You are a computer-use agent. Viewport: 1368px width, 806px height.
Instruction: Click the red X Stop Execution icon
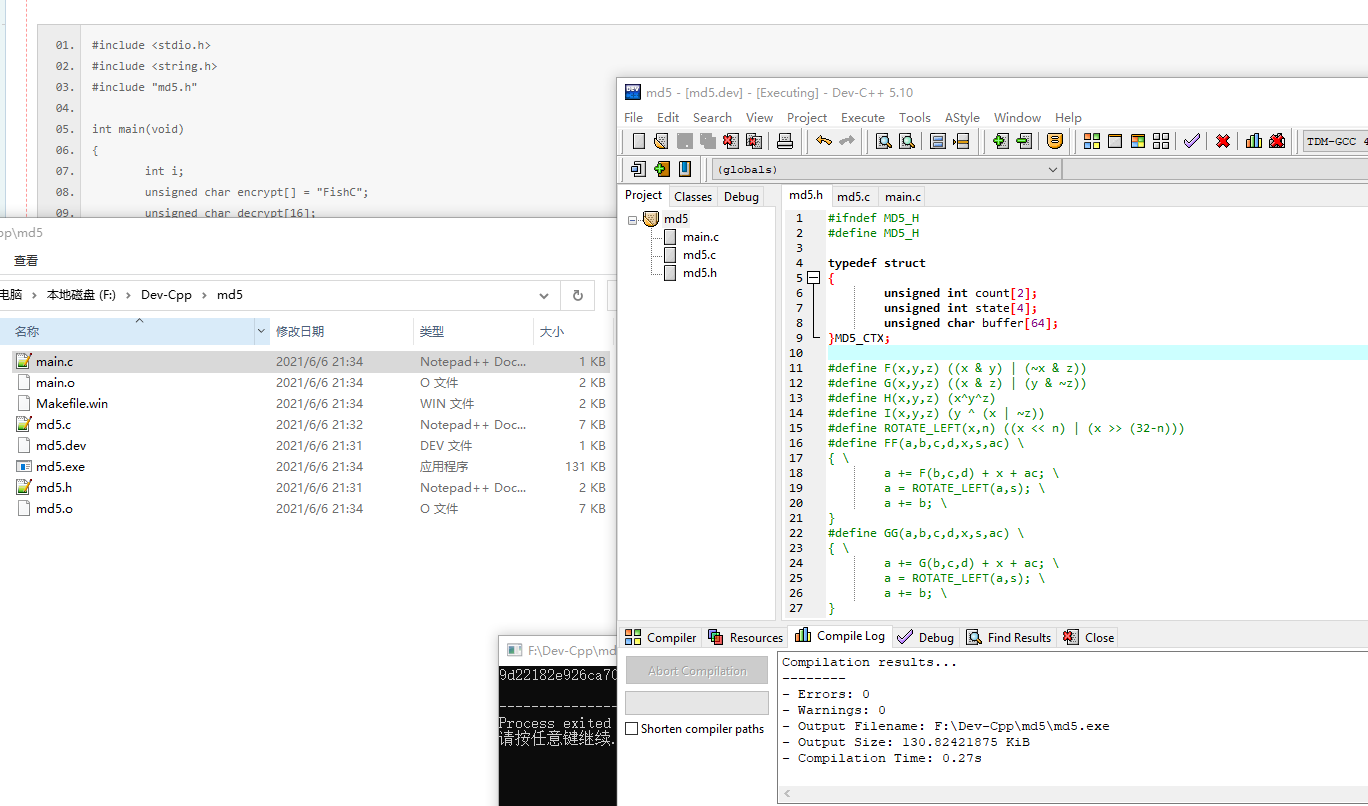(1222, 141)
